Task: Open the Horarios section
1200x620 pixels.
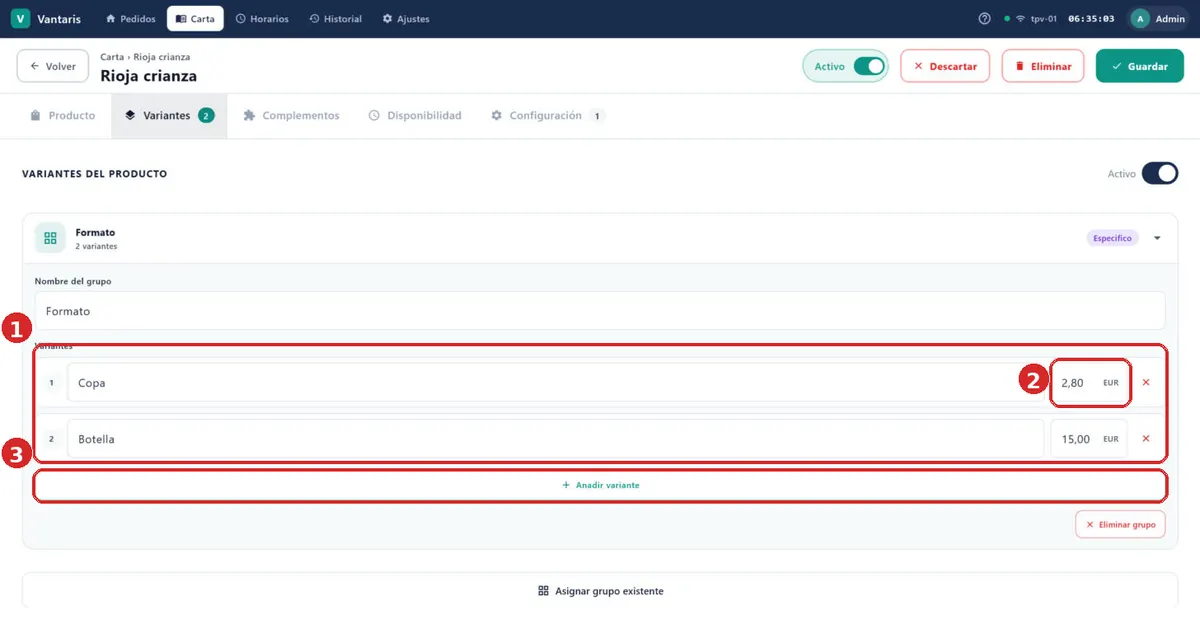Action: pyautogui.click(x=262, y=19)
